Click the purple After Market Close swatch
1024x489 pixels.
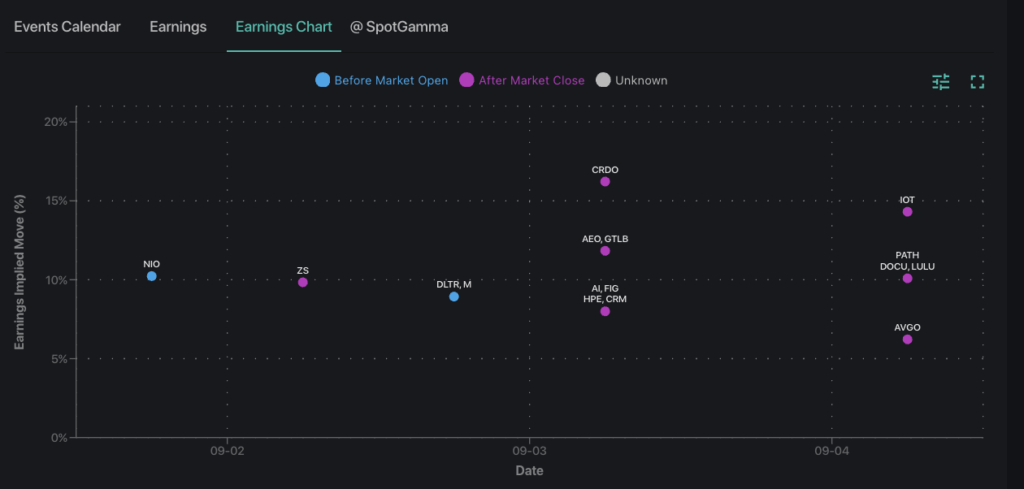click(466, 80)
